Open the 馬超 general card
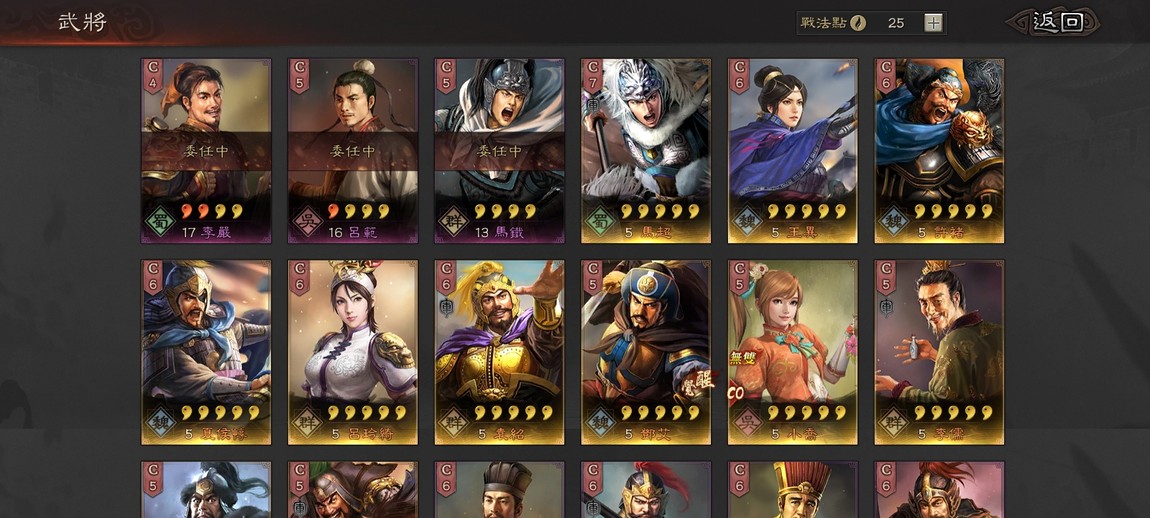 coord(646,150)
